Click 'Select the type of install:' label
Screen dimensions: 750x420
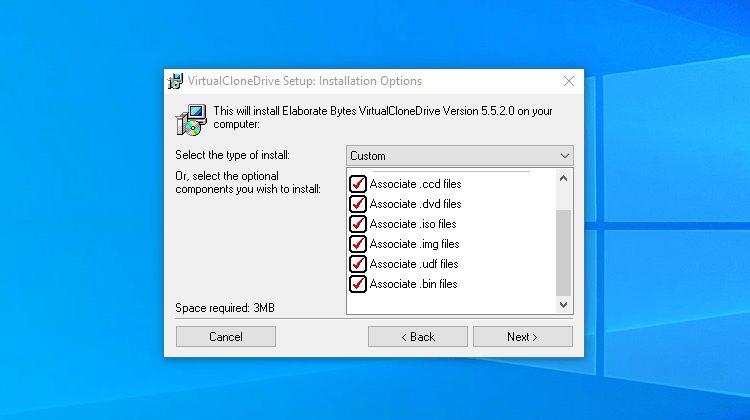pyautogui.click(x=232, y=155)
